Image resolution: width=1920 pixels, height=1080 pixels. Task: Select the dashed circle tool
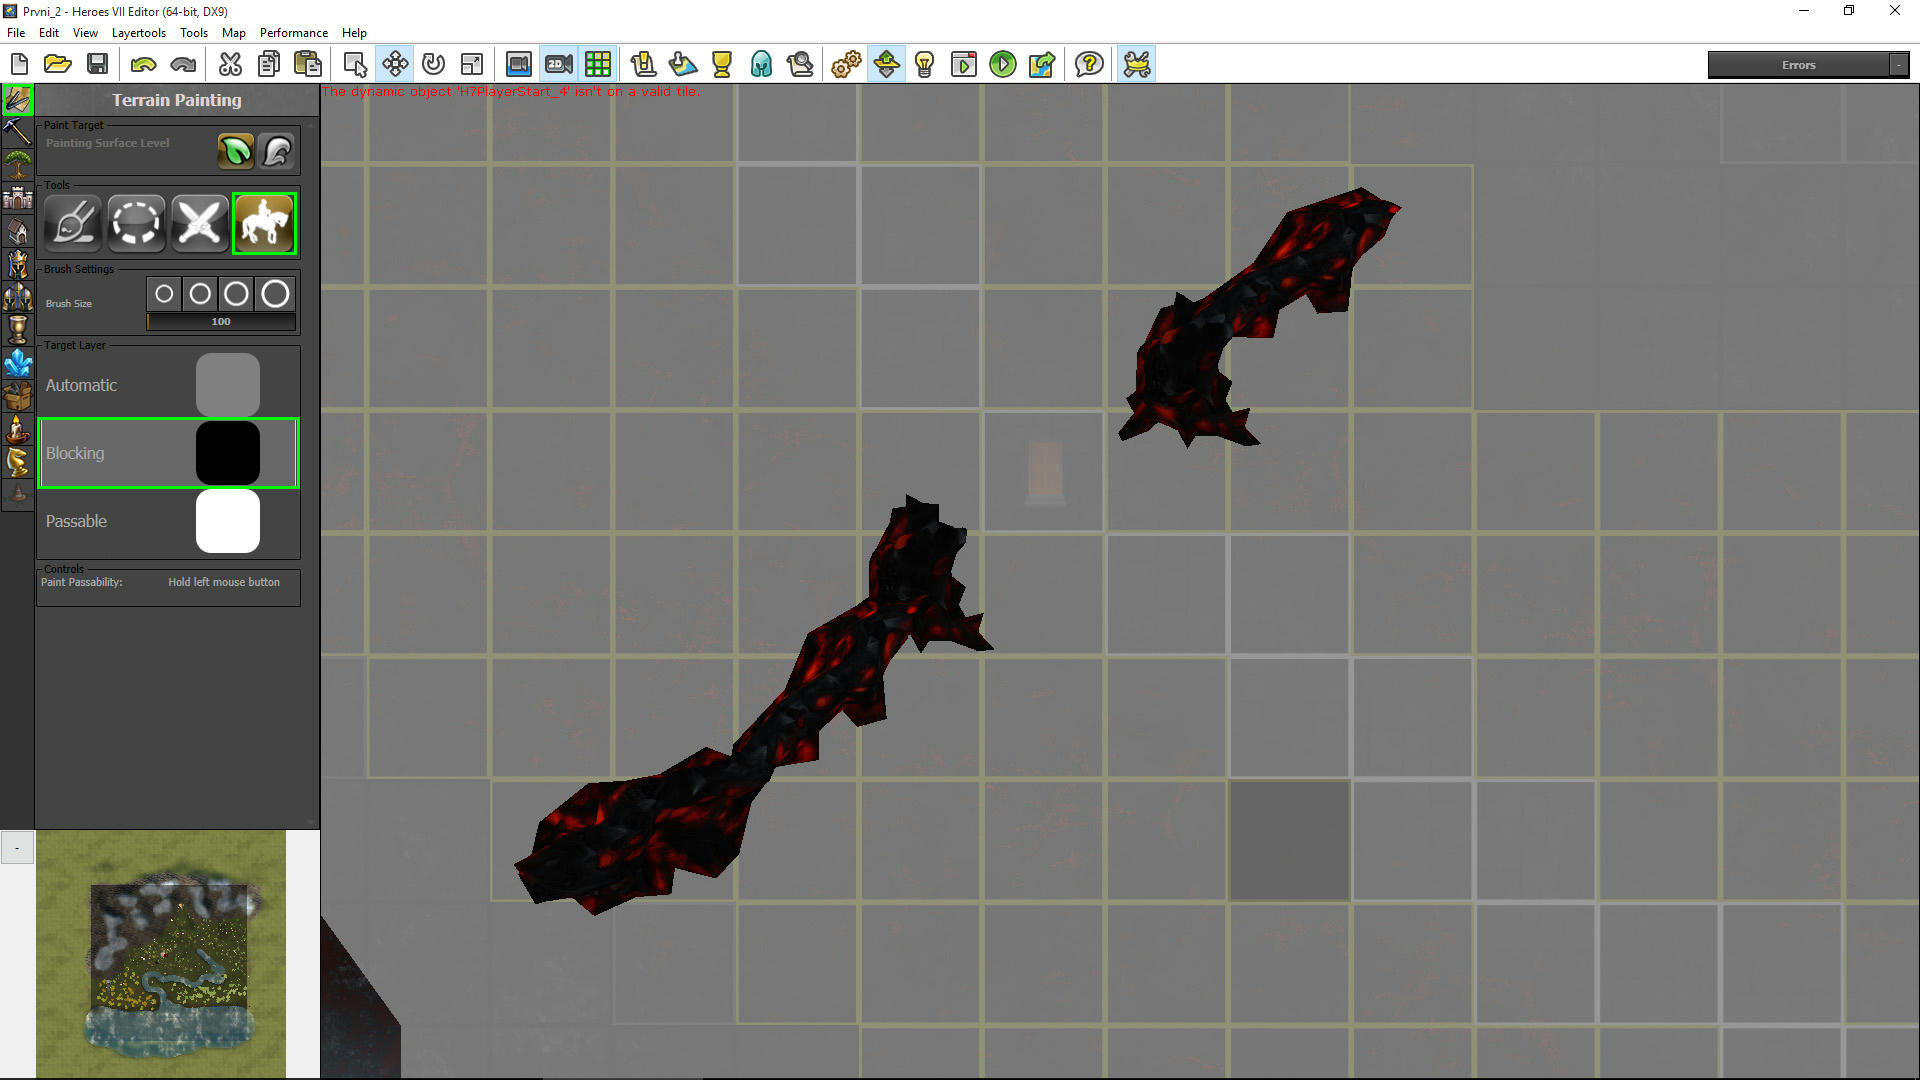click(x=136, y=222)
